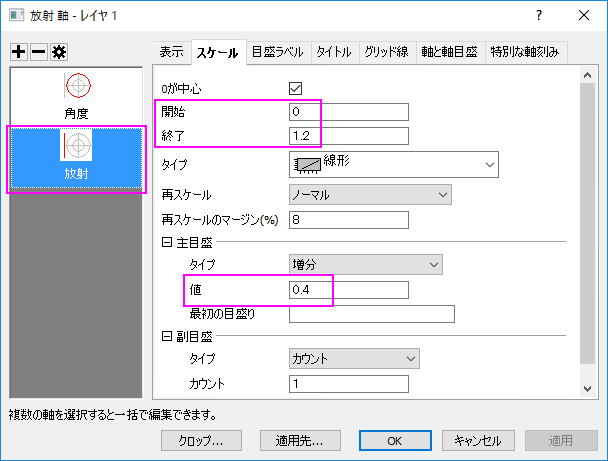Select the 放射 axis item
The width and height of the screenshot is (608, 461).
tap(76, 158)
